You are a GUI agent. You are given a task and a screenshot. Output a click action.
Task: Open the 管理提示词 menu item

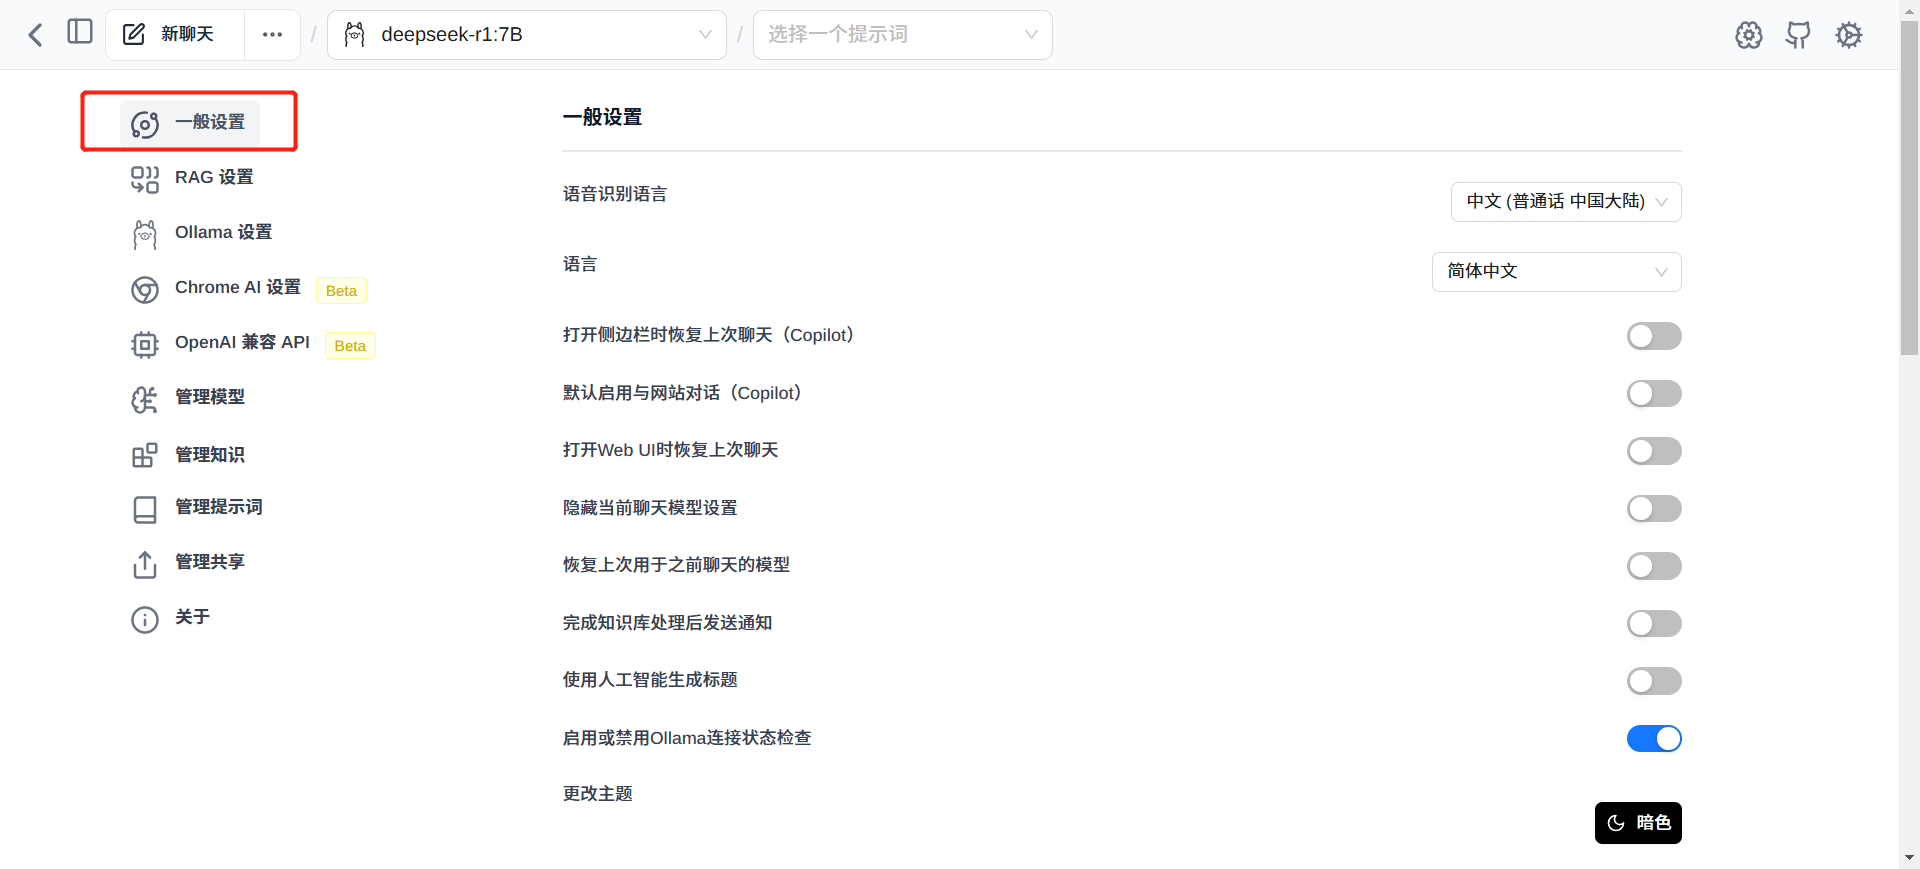[x=218, y=508]
